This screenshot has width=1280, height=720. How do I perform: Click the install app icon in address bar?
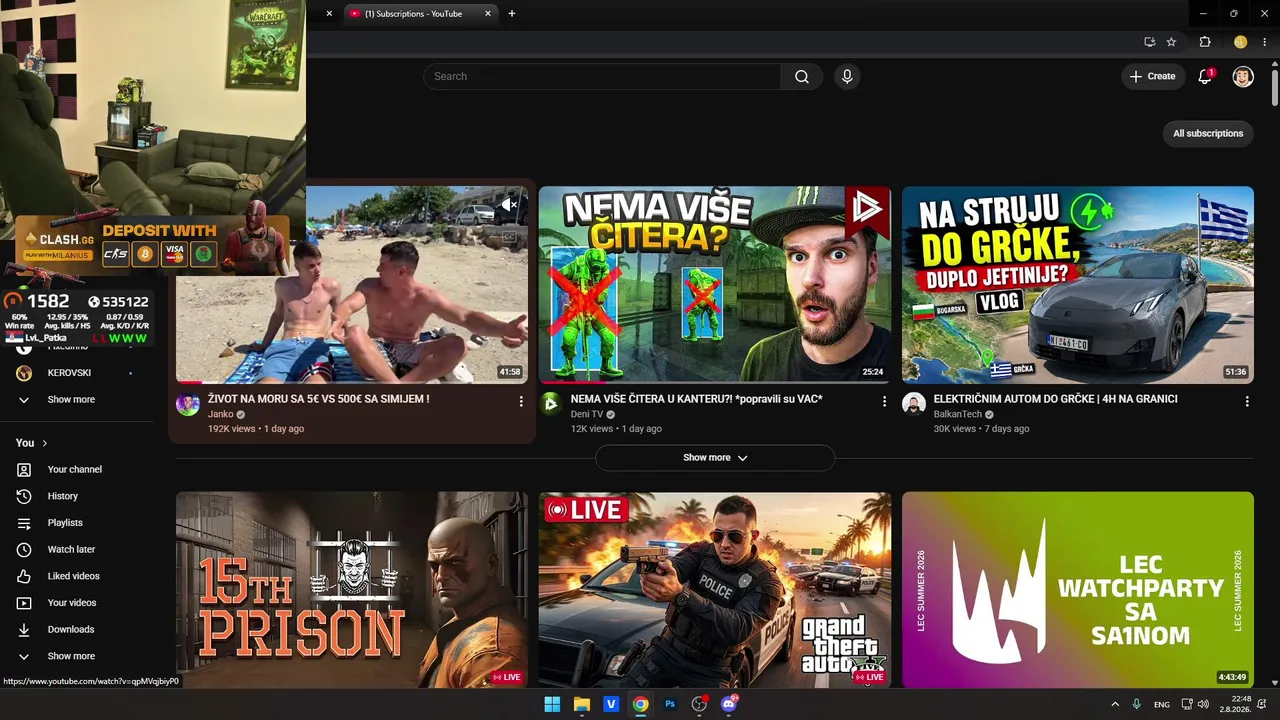point(1149,42)
